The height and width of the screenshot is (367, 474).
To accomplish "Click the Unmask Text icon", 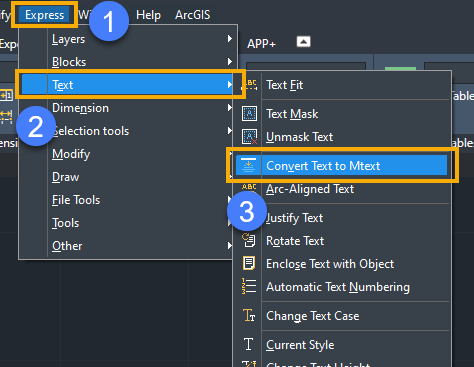I will [x=249, y=137].
